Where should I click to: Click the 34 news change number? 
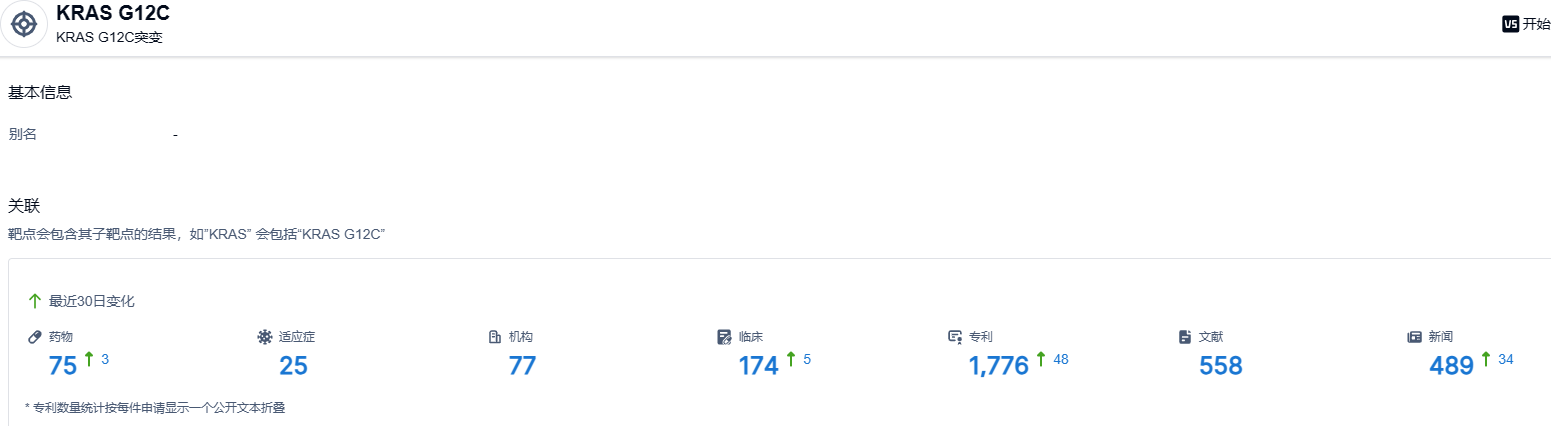click(x=1506, y=359)
